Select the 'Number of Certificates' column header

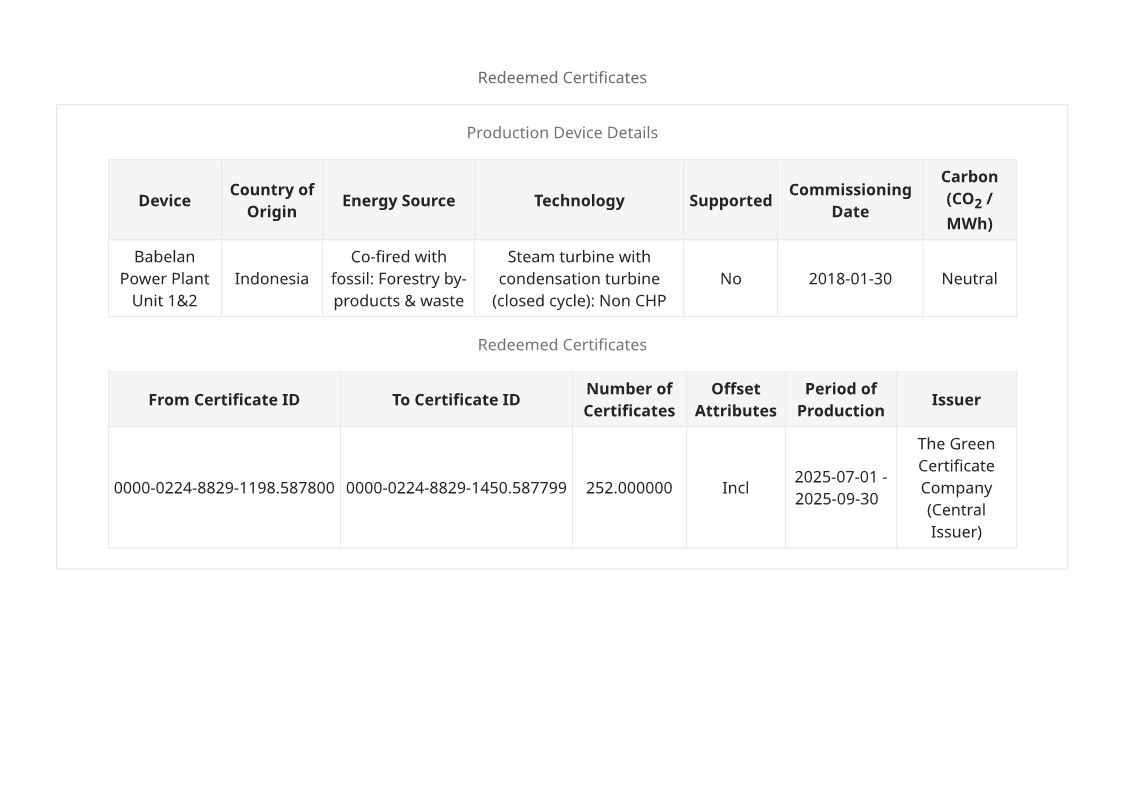(x=629, y=399)
